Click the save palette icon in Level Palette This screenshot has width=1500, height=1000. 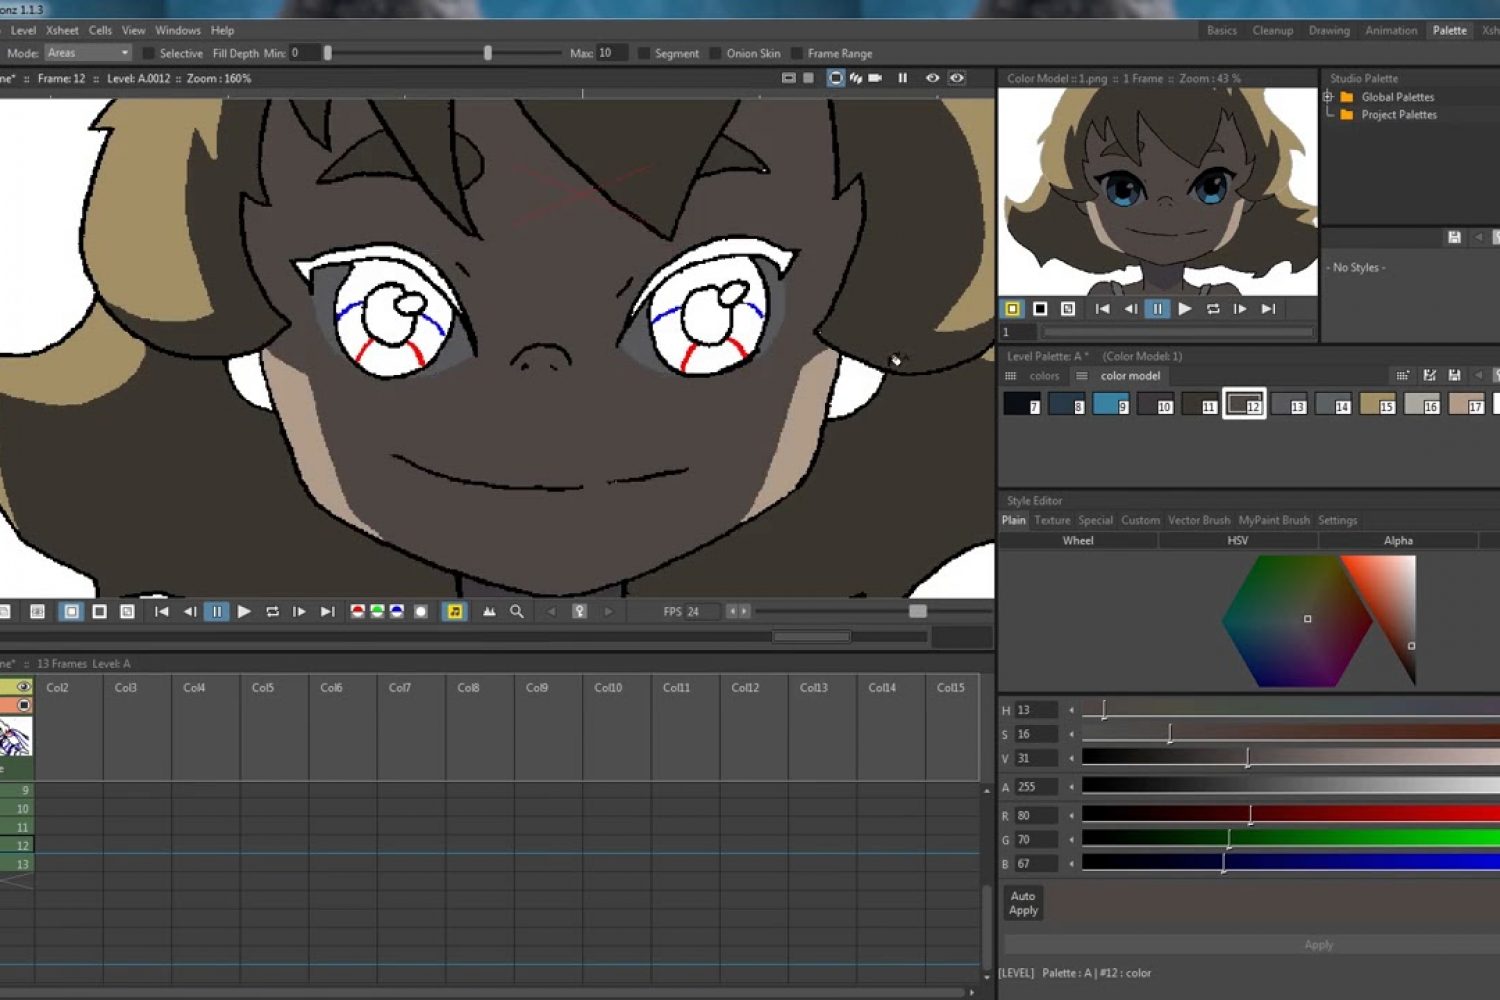pos(1454,376)
